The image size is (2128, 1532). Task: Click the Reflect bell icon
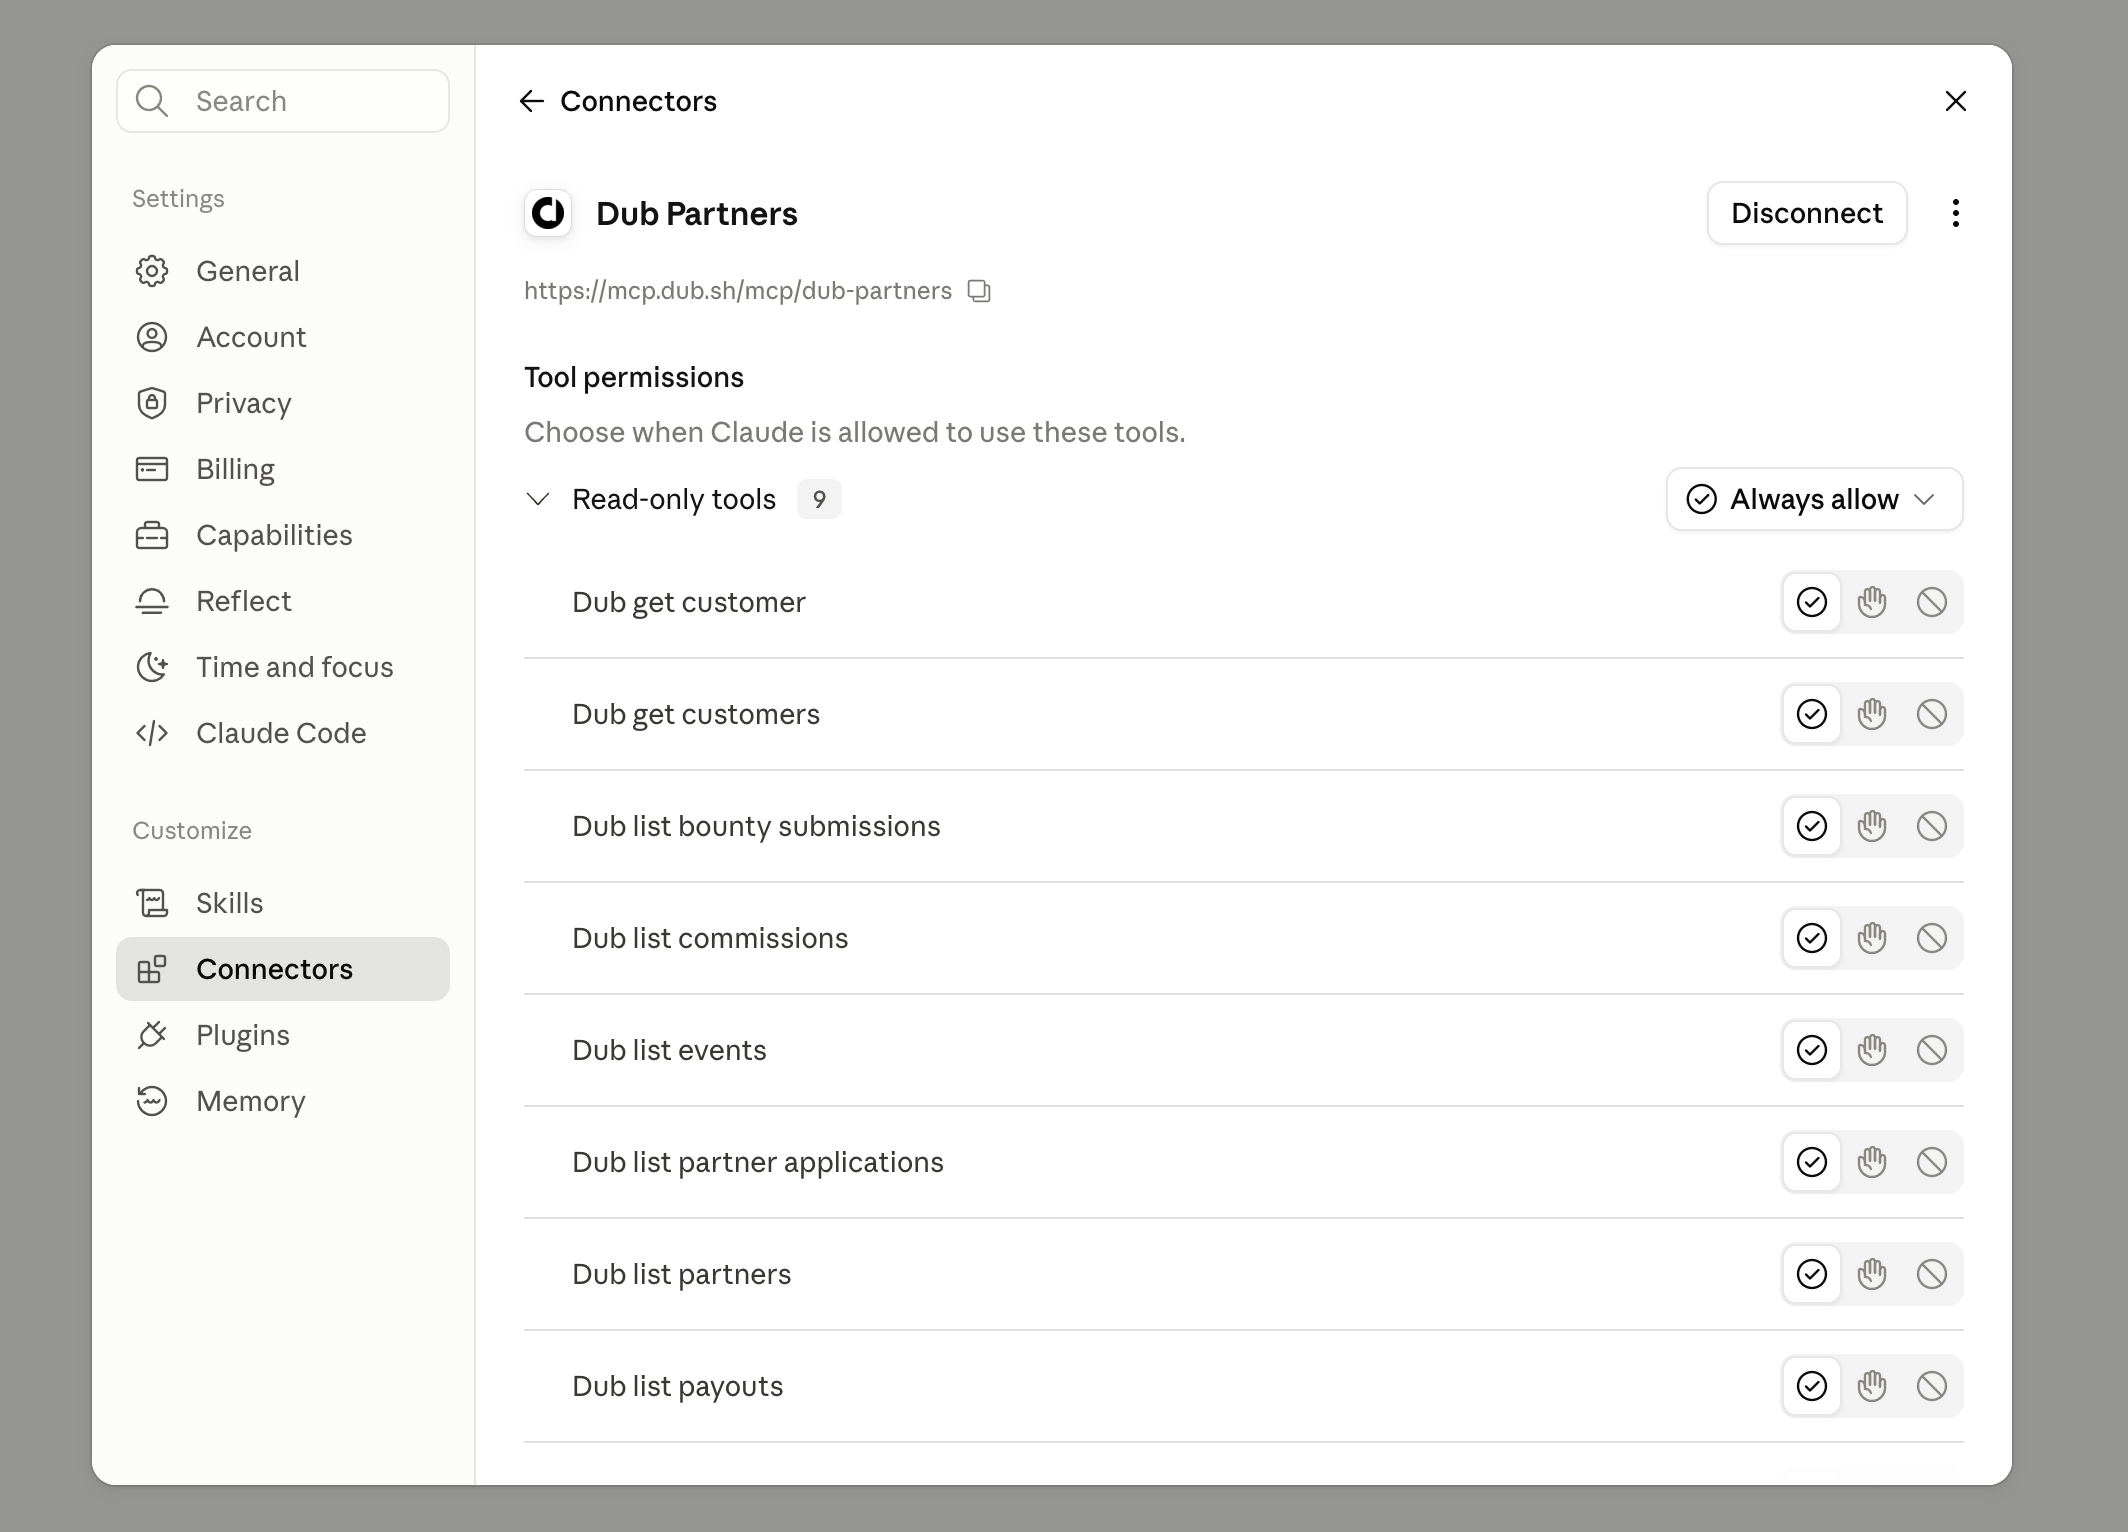coord(152,601)
